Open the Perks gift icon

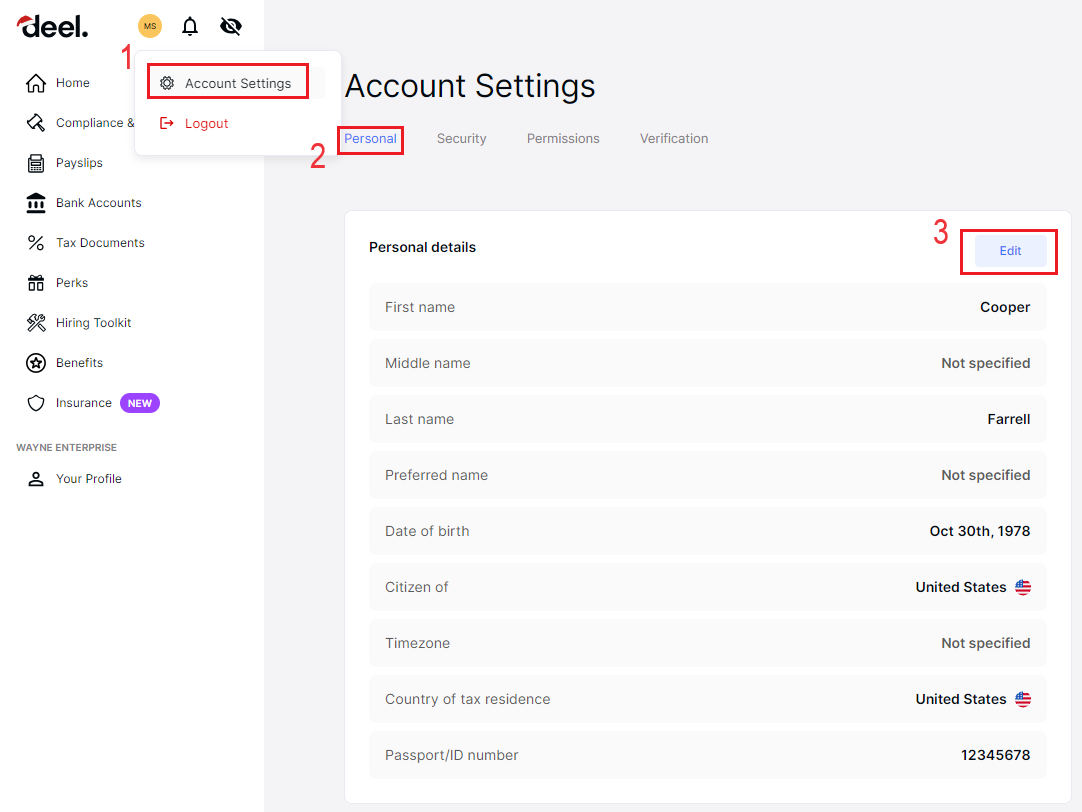(35, 282)
